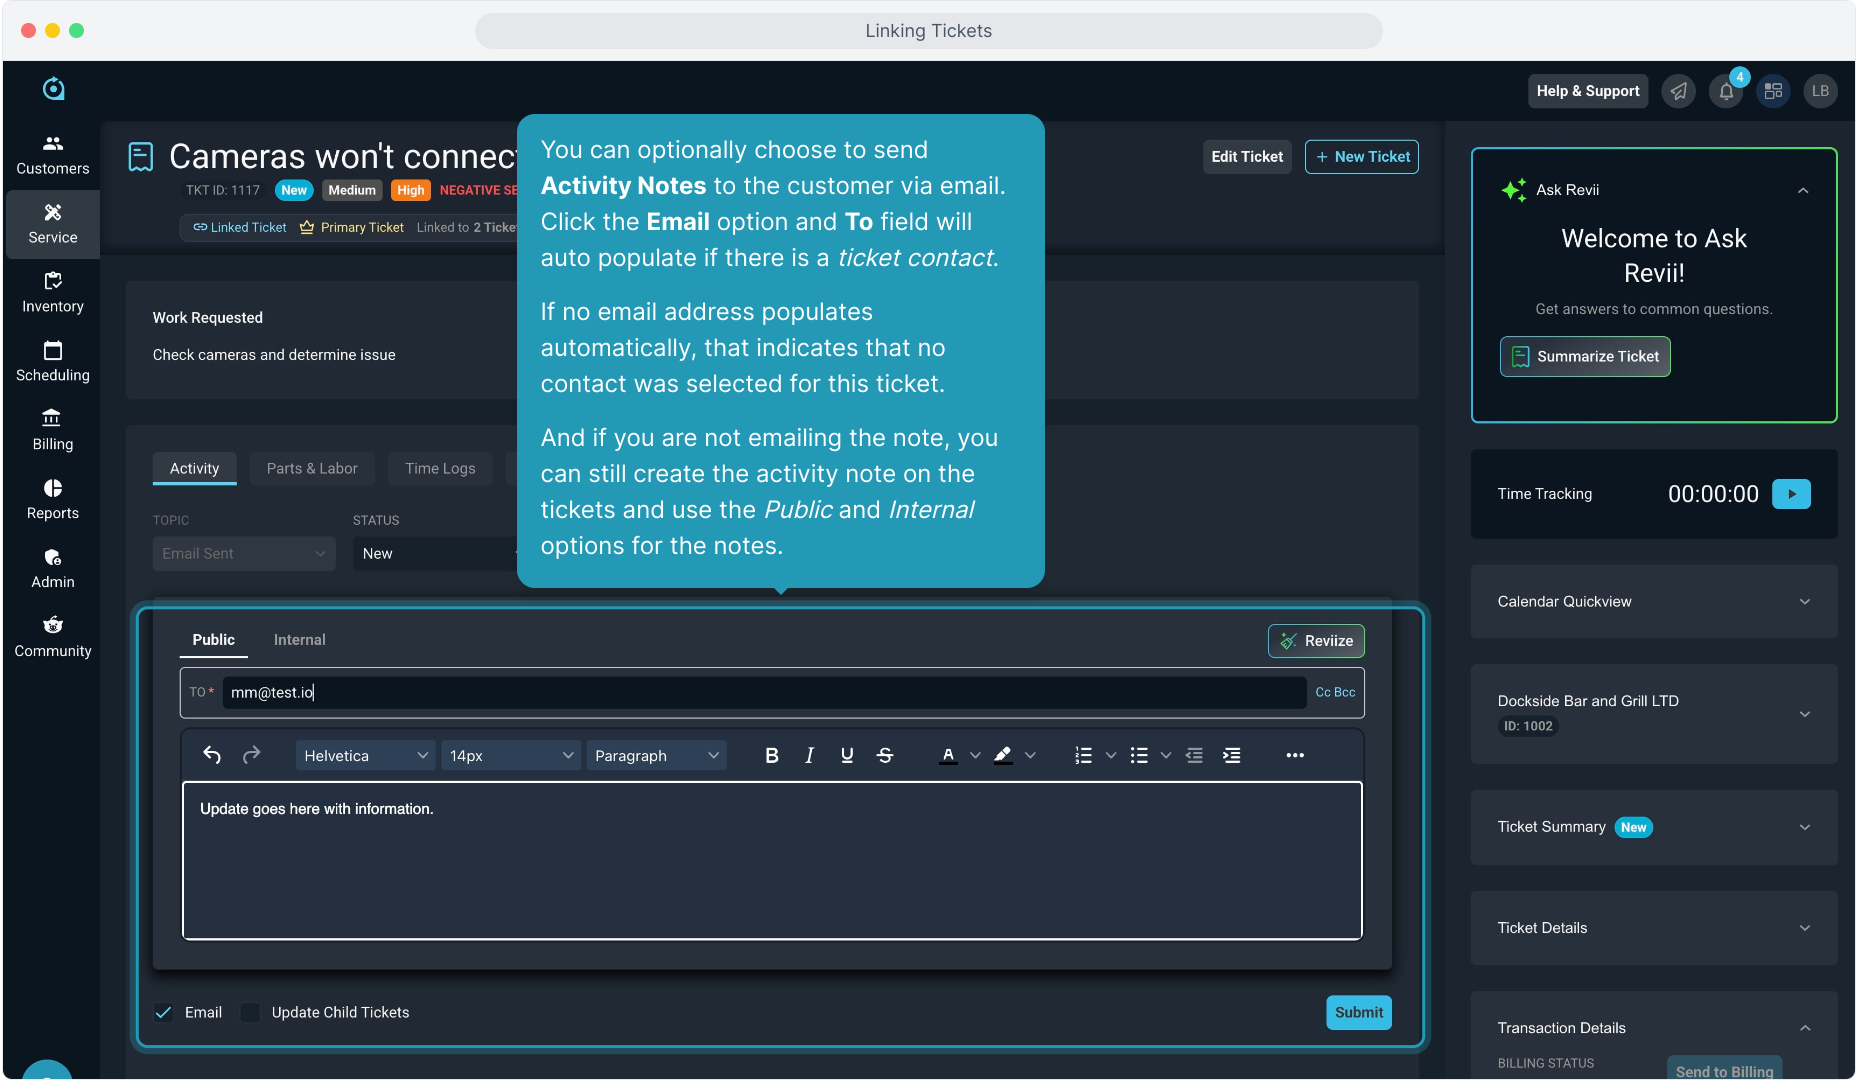1858x1080 pixels.
Task: Open the Time Logs tab
Action: (440, 469)
